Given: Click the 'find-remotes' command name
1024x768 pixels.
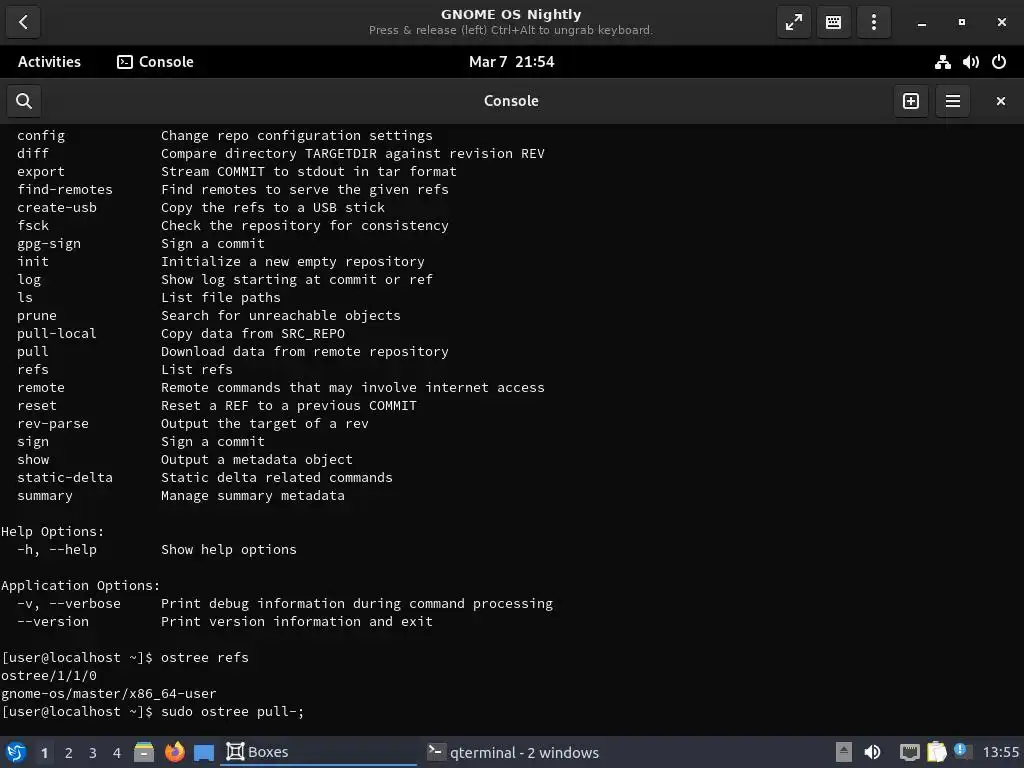Looking at the screenshot, I should tap(65, 189).
